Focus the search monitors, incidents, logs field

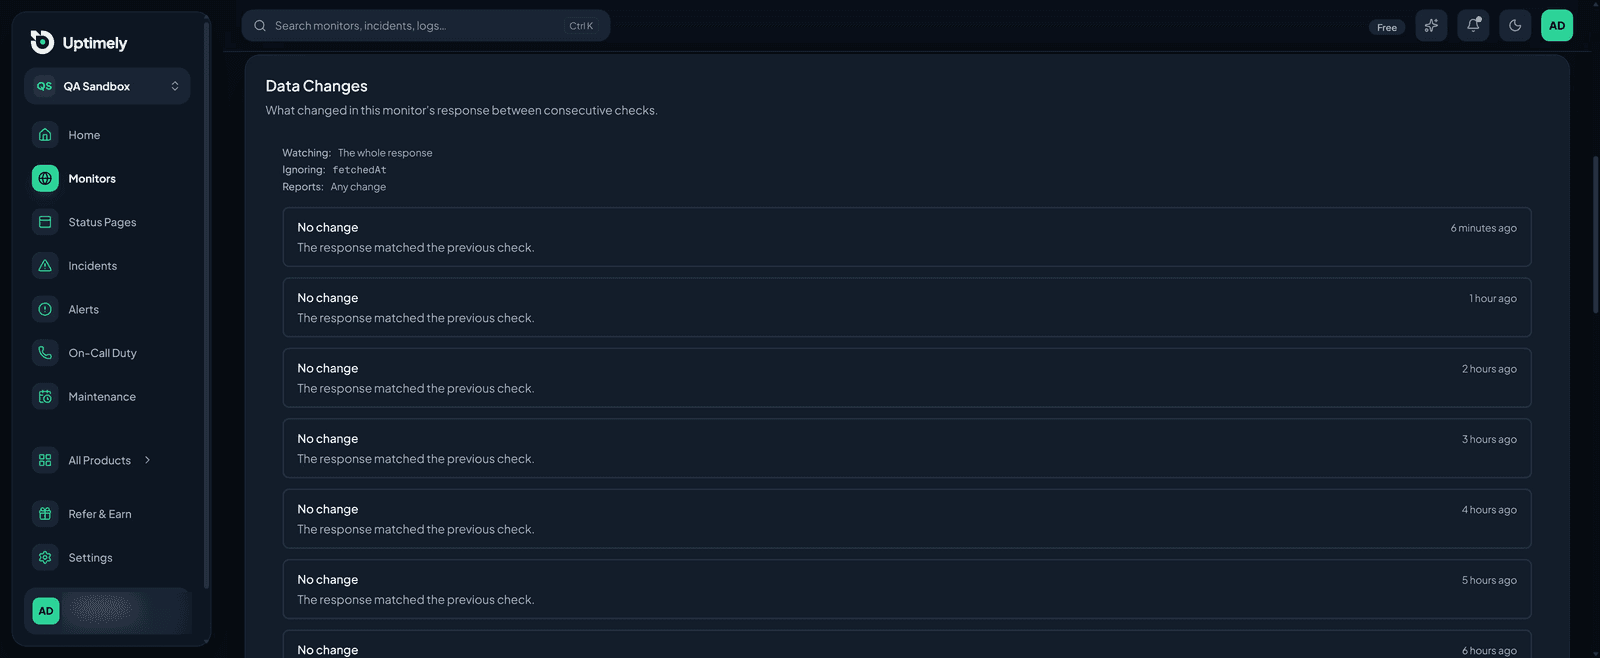[426, 26]
